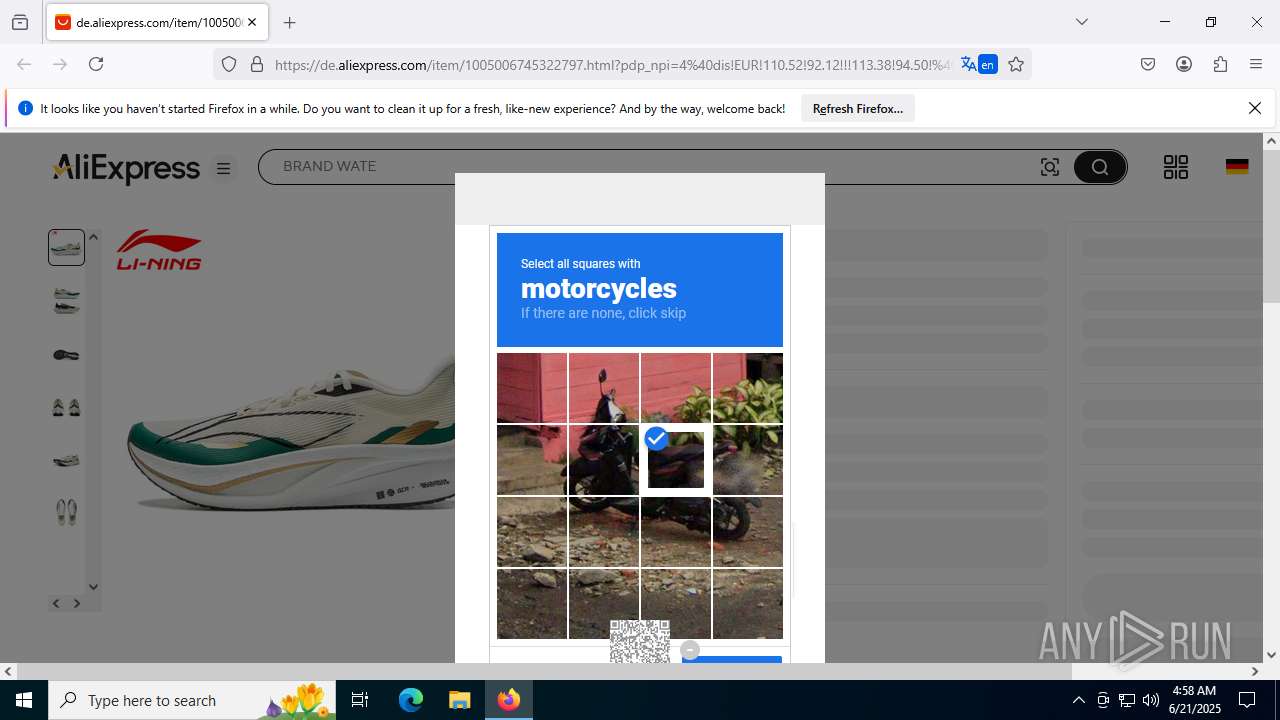Show next image with right arrow
This screenshot has height=720, width=1280.
[x=77, y=603]
